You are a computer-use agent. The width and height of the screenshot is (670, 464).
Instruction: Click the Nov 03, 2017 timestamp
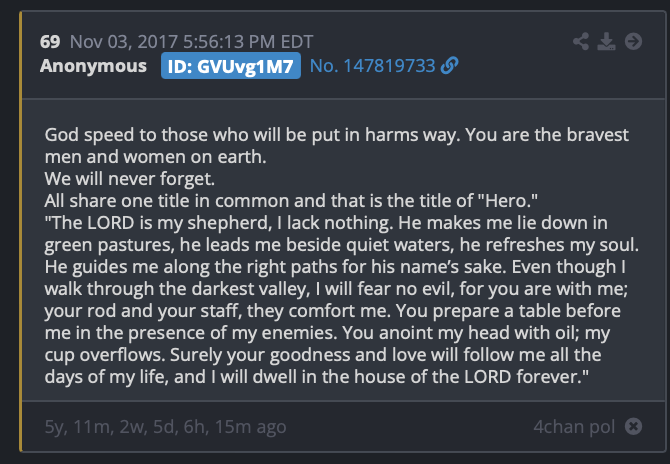190,41
